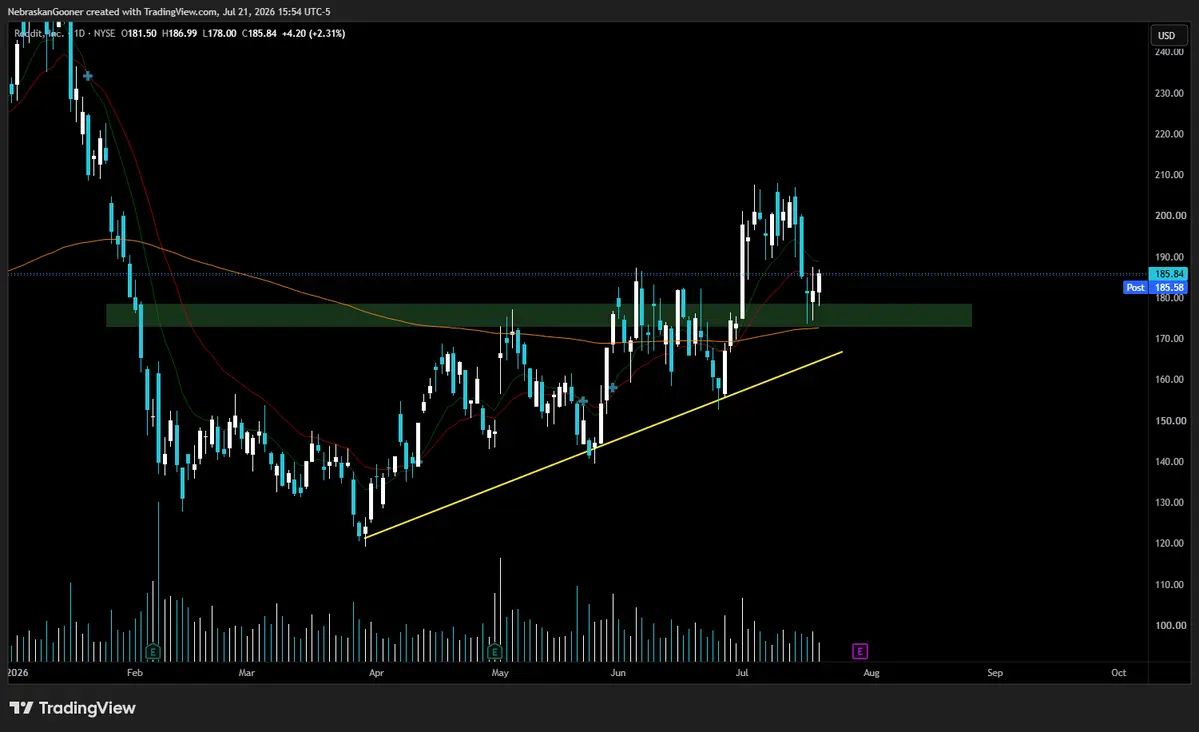This screenshot has height=732, width=1199.
Task: Click the green earnings E icon near Feb
Action: [153, 652]
